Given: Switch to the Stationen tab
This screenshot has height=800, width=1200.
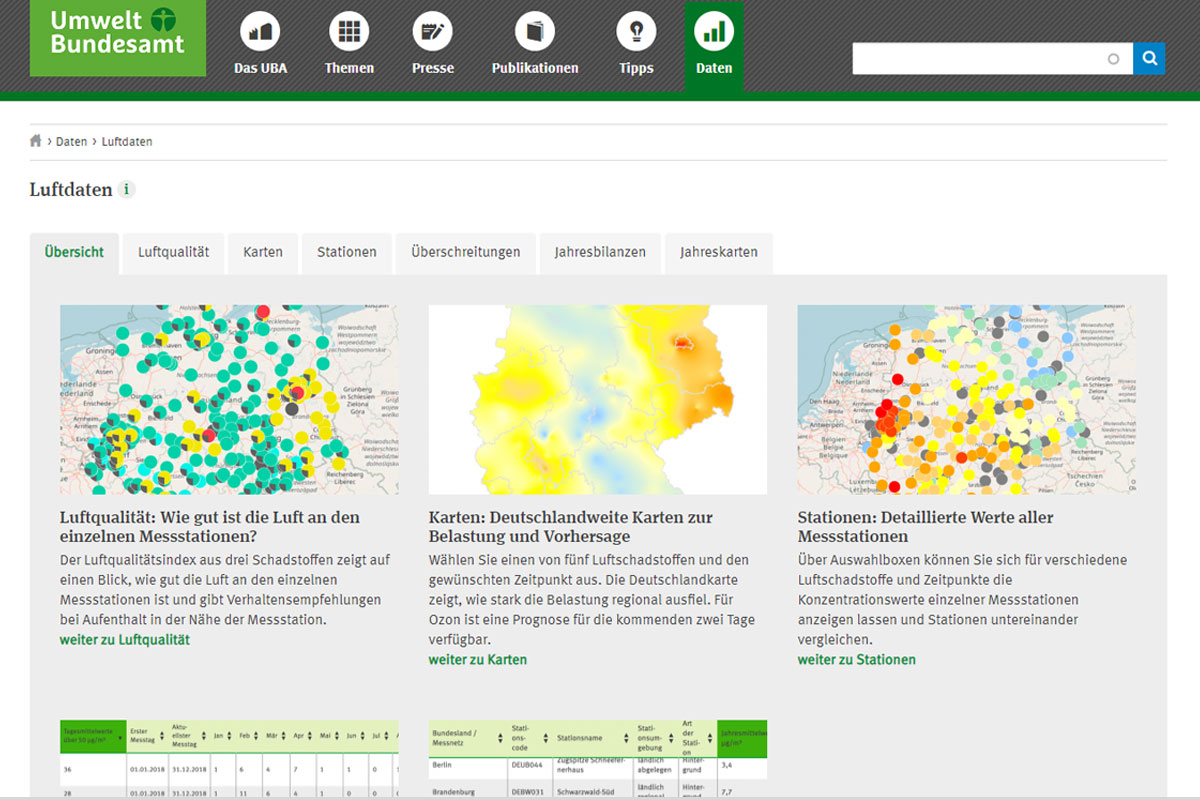Looking at the screenshot, I should pos(346,252).
